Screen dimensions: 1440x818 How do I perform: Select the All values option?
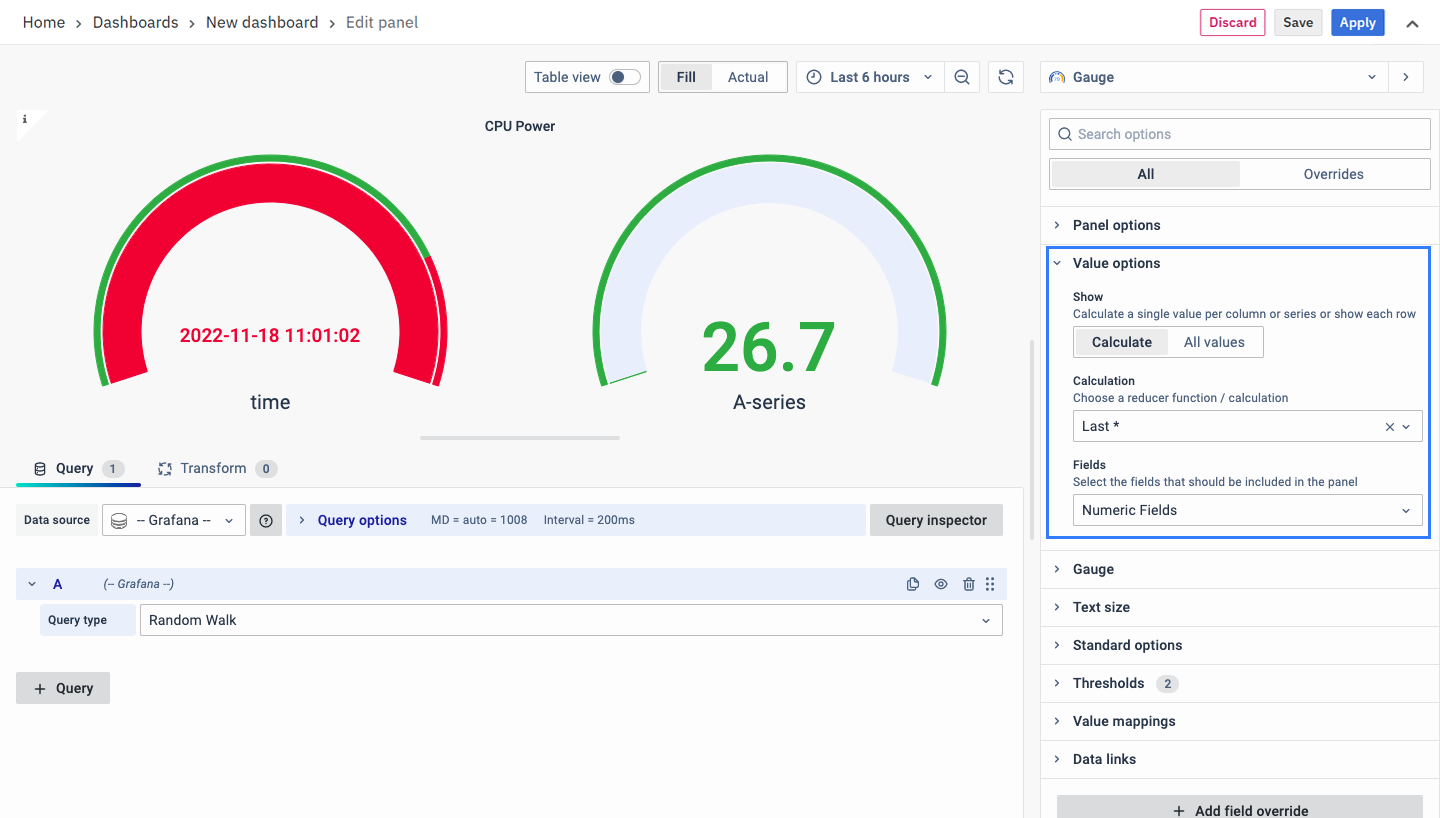1214,342
